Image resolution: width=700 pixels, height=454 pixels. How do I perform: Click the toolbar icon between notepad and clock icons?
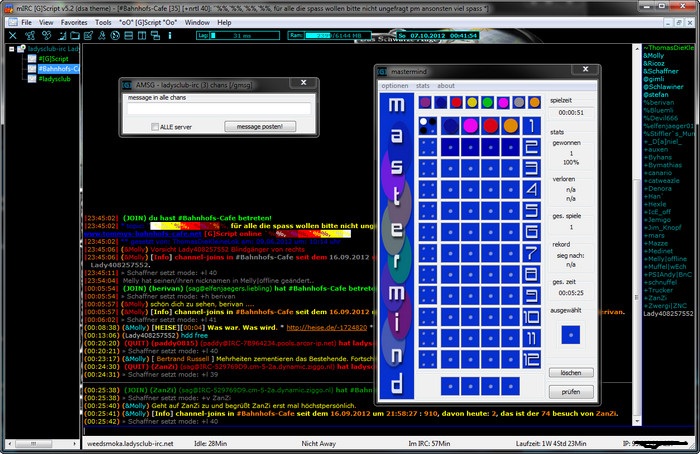coord(102,35)
